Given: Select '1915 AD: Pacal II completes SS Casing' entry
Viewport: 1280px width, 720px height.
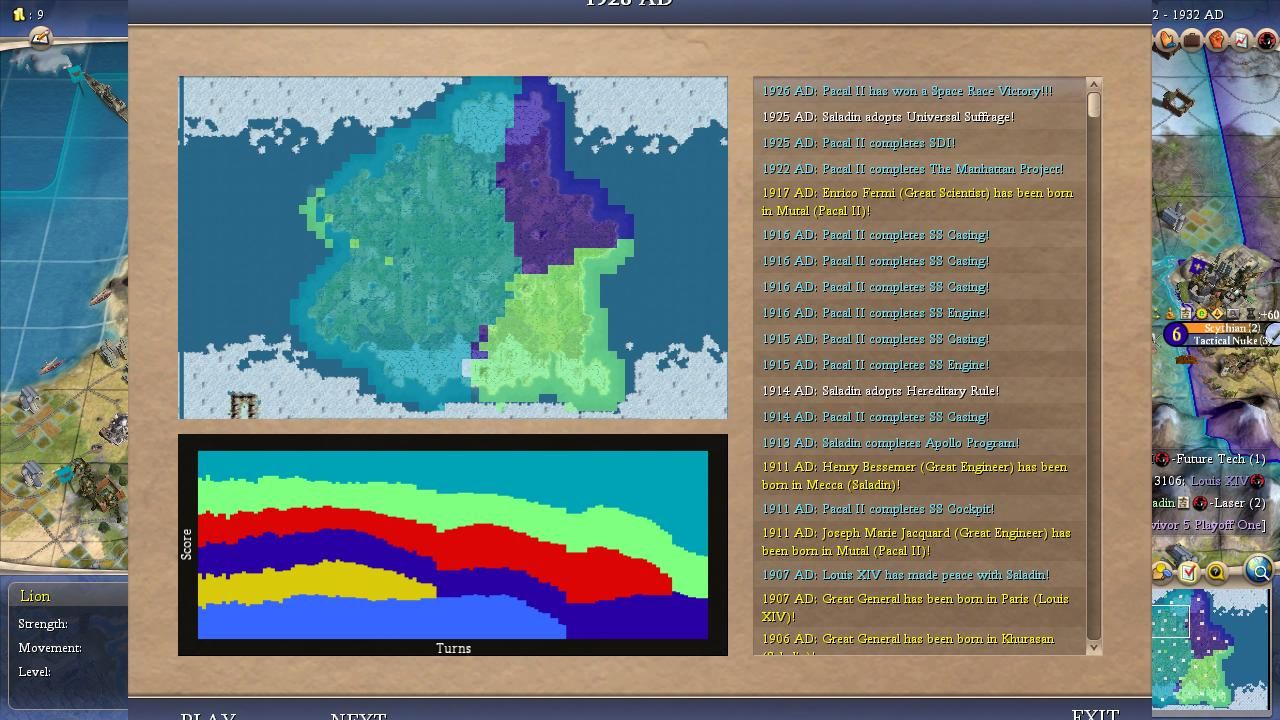Looking at the screenshot, I should click(920, 339).
